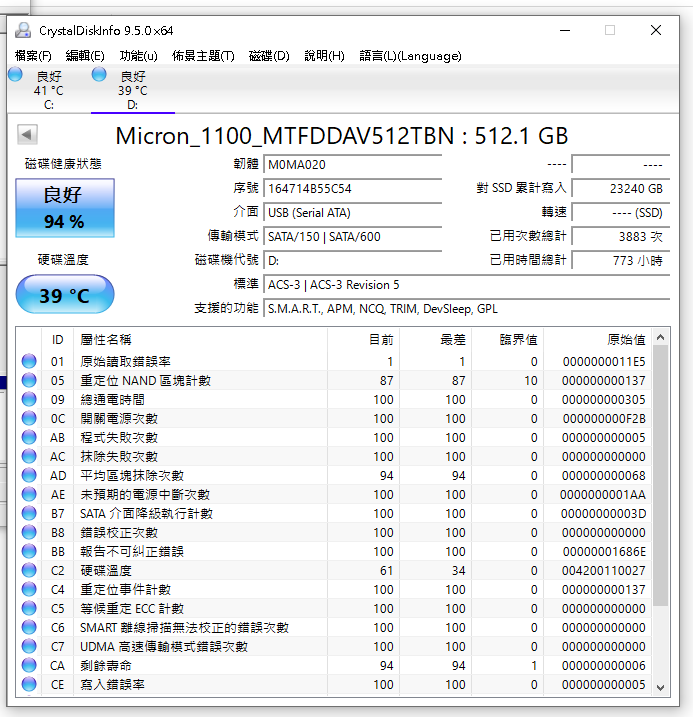The width and height of the screenshot is (693, 717).
Task: Click the ID column header
Action: pyautogui.click(x=58, y=340)
